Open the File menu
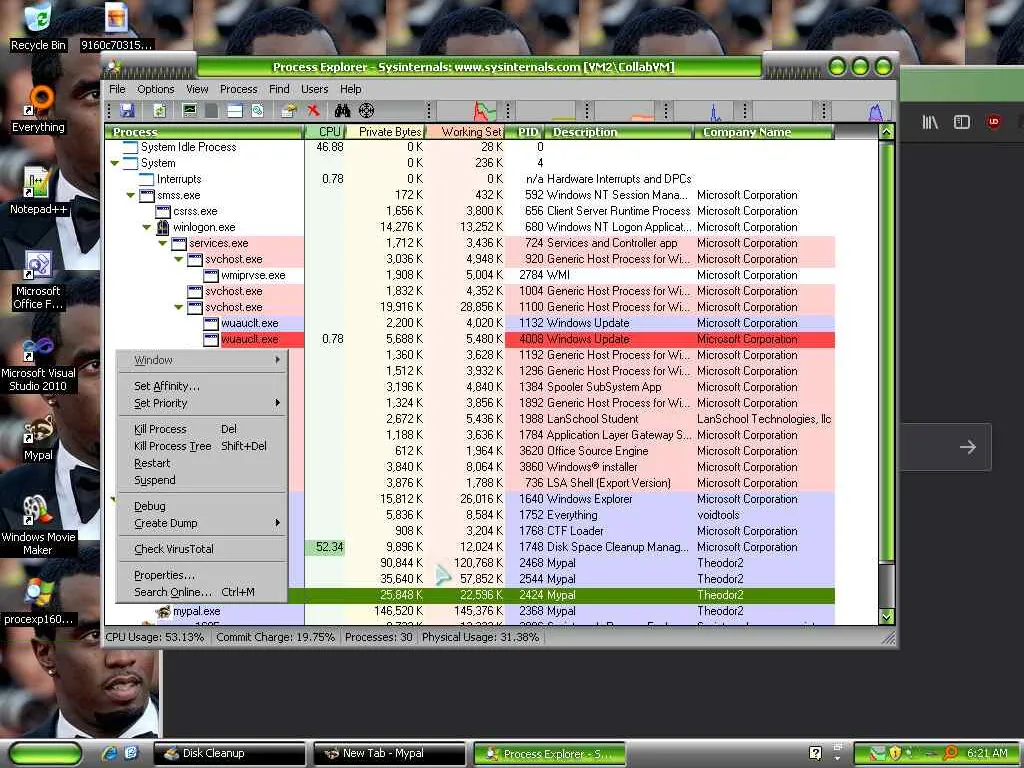Viewport: 1024px width, 768px height. [x=118, y=89]
